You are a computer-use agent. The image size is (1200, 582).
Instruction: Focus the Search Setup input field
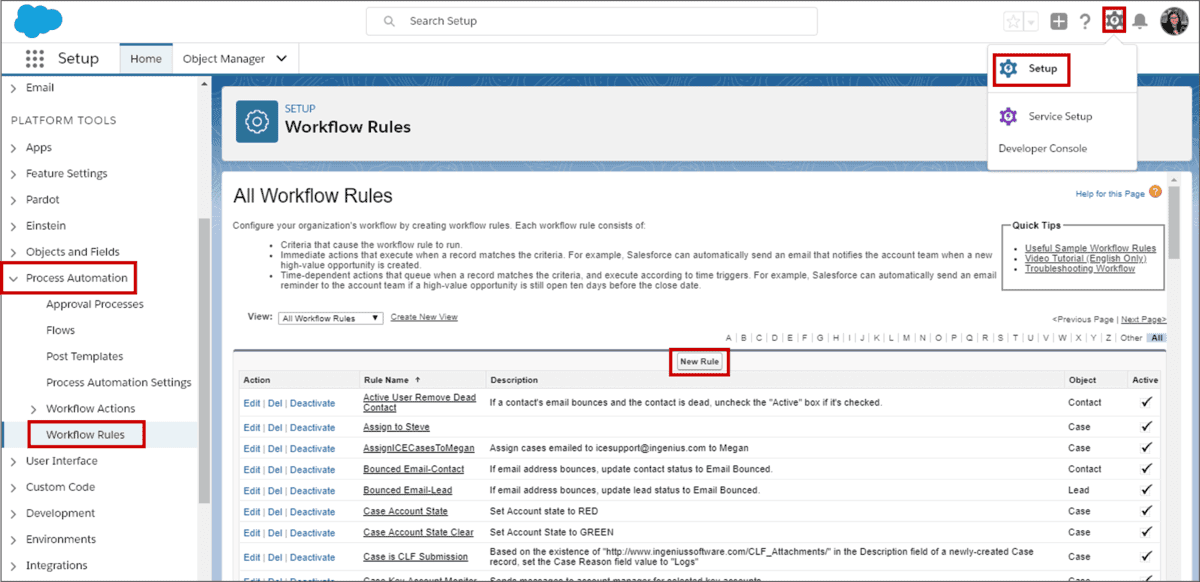[592, 21]
